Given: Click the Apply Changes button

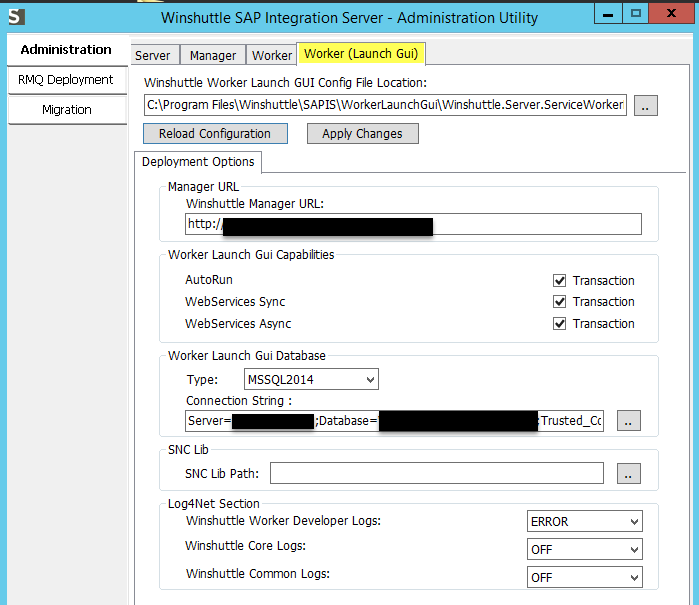Looking at the screenshot, I should click(x=362, y=134).
